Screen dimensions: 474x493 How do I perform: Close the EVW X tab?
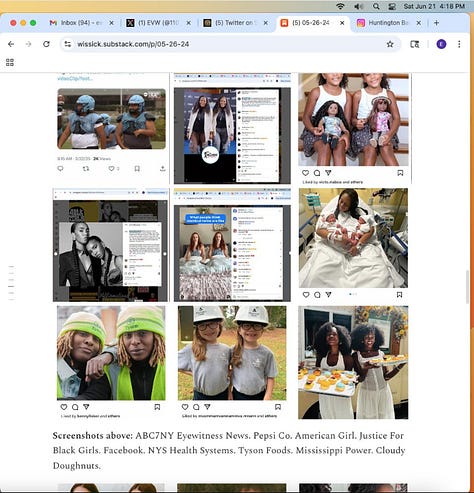(x=188, y=23)
